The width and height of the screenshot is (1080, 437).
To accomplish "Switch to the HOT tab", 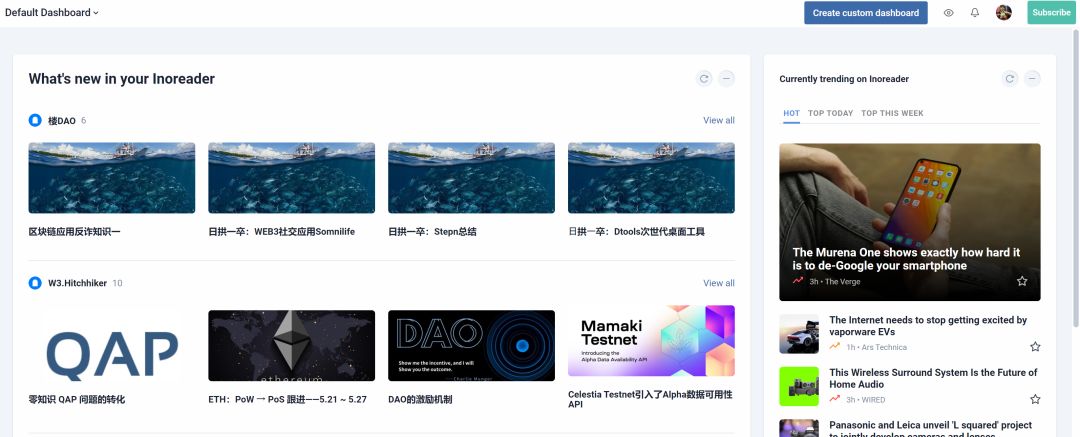I will coord(791,113).
